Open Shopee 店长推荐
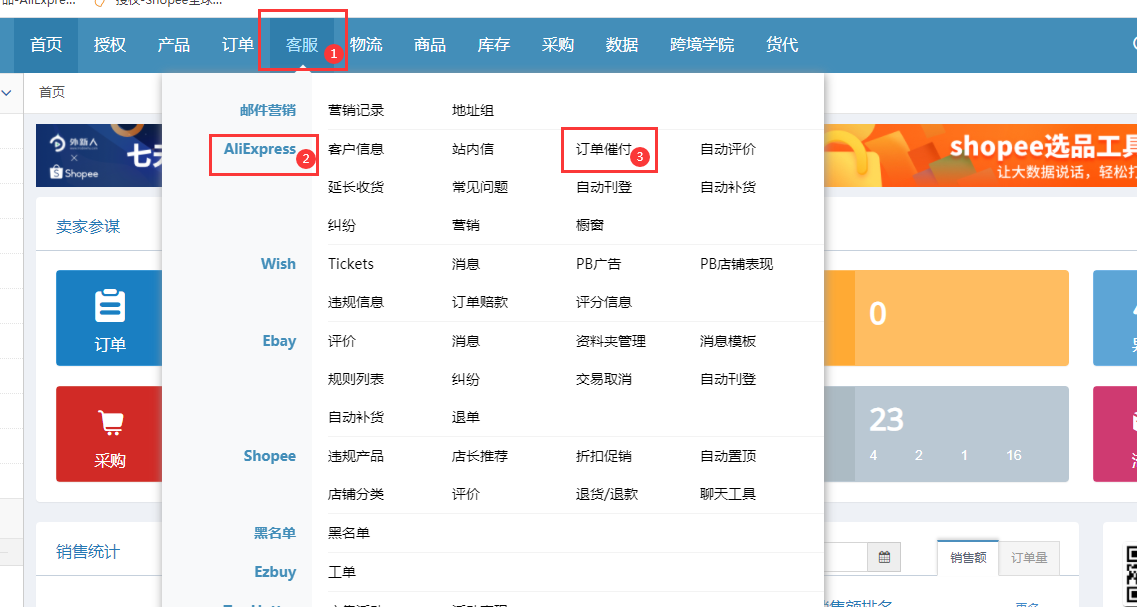Screen dimensions: 1137x607 [479, 456]
